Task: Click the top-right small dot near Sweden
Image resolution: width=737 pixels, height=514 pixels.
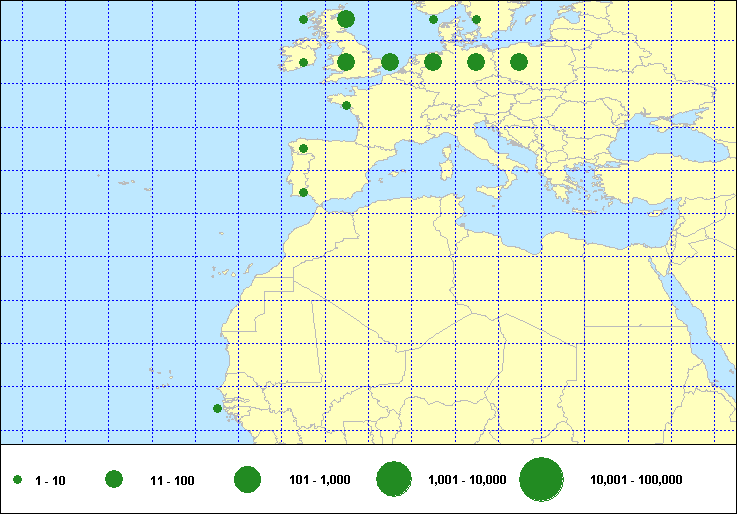Action: coord(476,19)
